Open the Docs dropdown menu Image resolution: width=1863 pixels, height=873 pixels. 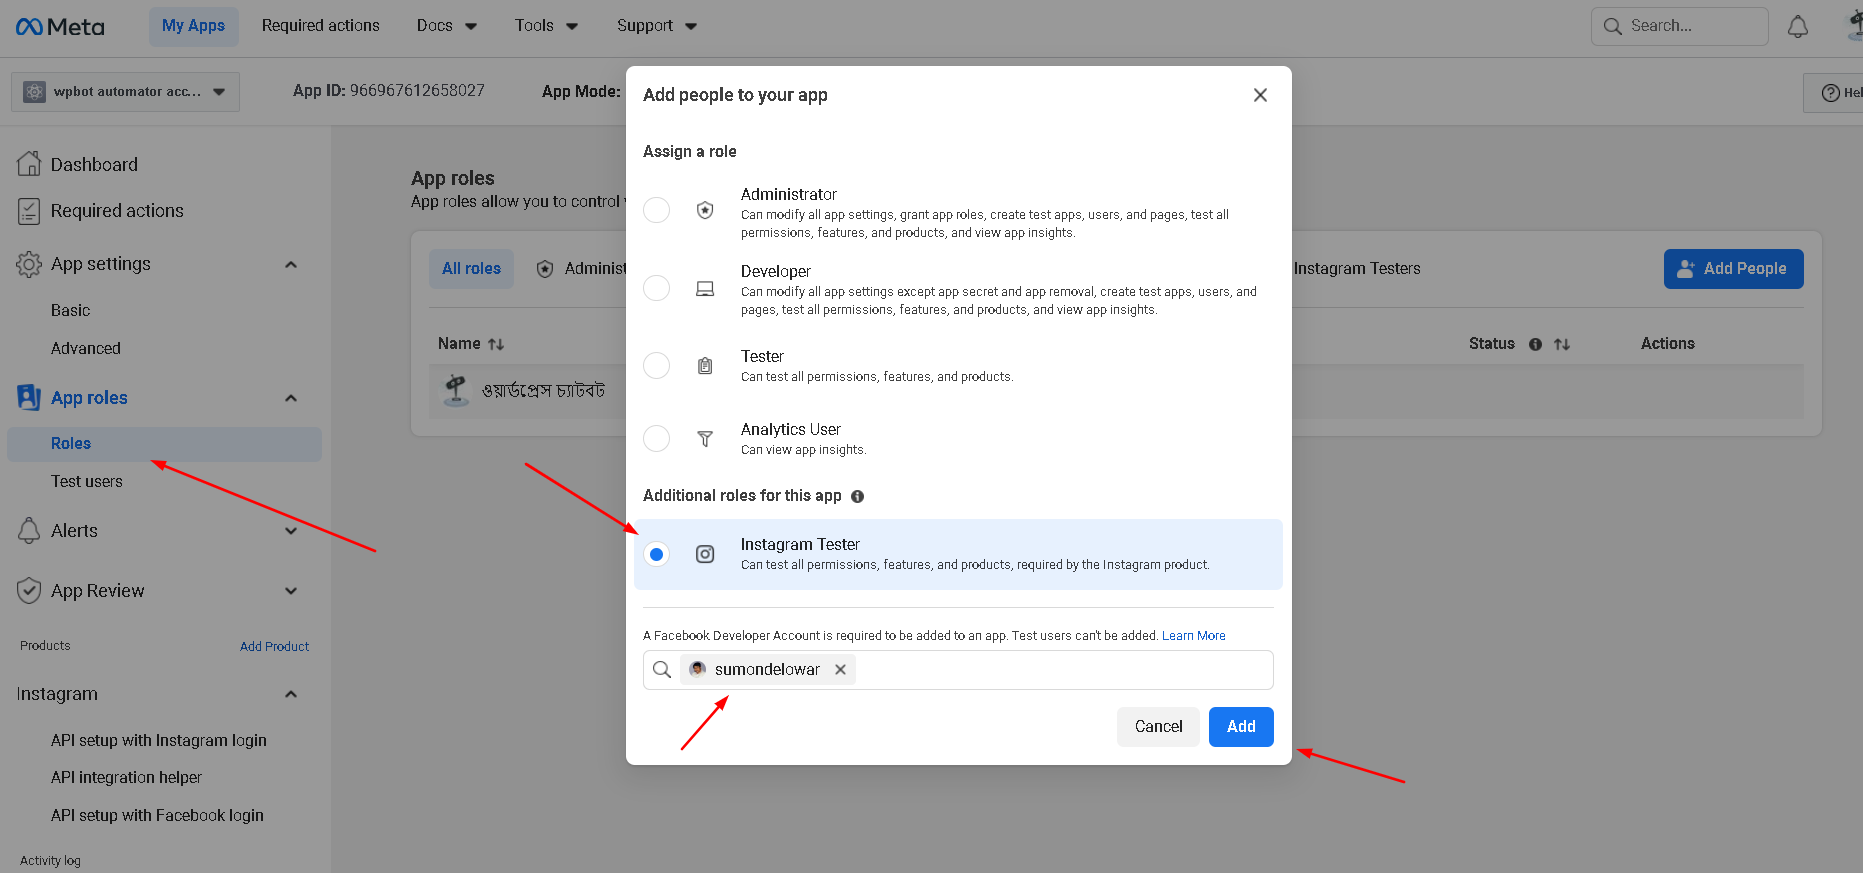[446, 26]
